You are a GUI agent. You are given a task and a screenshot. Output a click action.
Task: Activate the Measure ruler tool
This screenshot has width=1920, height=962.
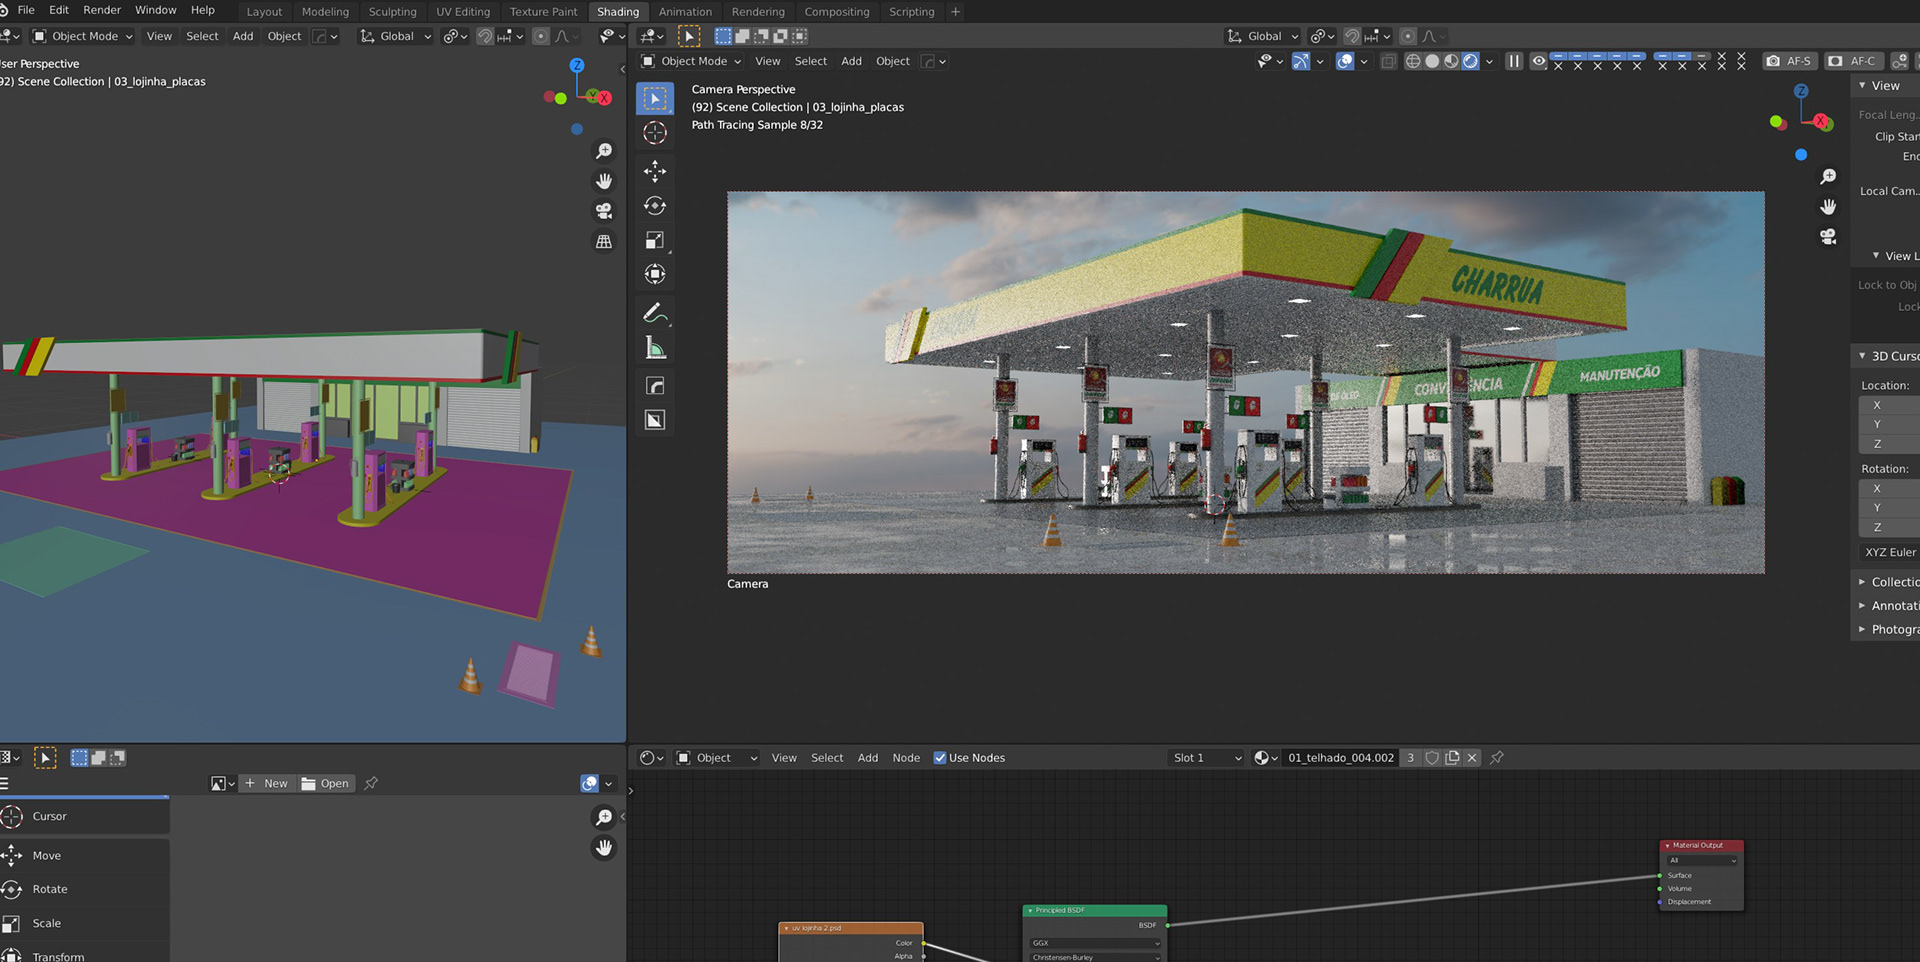[655, 348]
